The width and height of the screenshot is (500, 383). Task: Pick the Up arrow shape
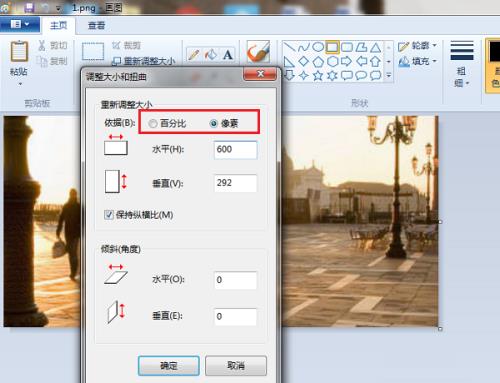(x=376, y=61)
